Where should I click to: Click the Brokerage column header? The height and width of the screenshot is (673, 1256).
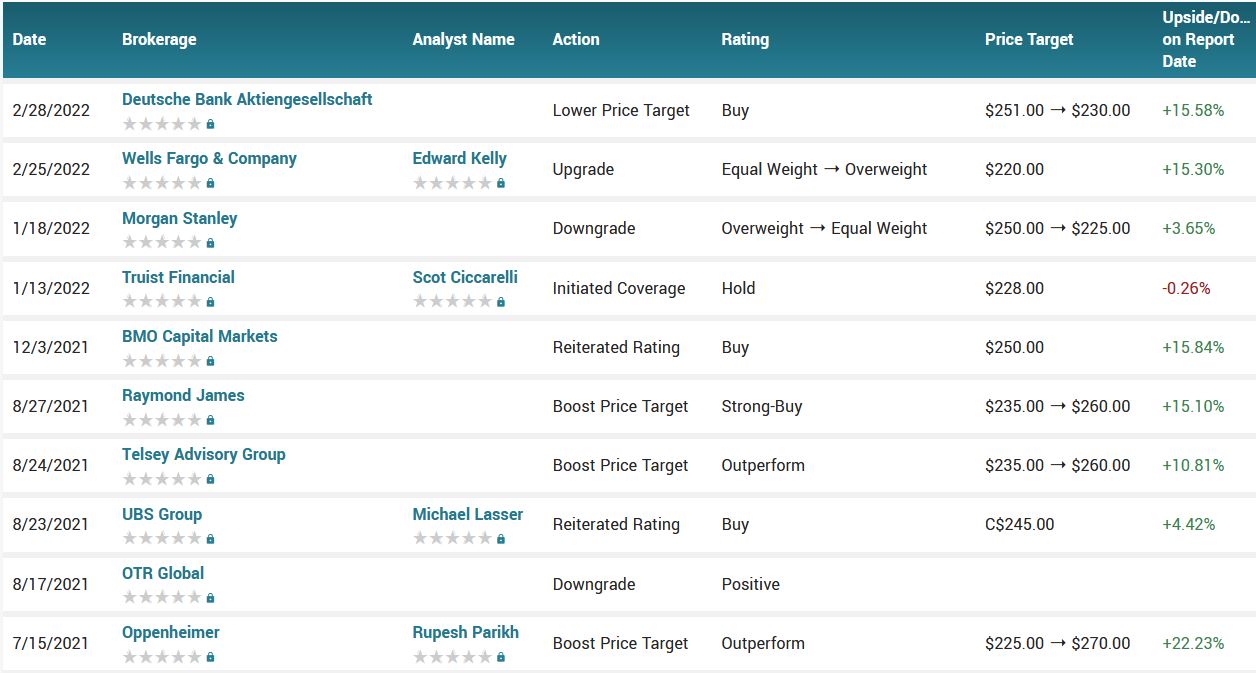(159, 40)
